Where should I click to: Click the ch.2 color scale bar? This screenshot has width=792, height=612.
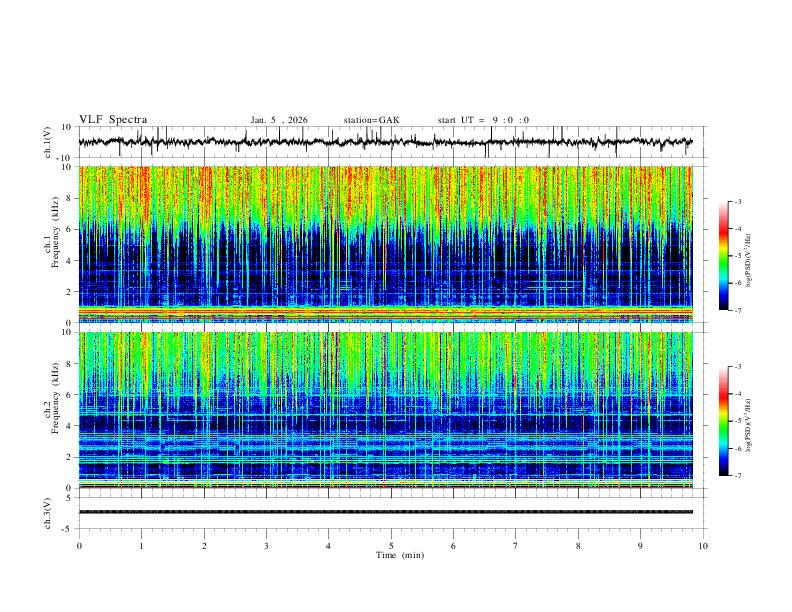(723, 421)
